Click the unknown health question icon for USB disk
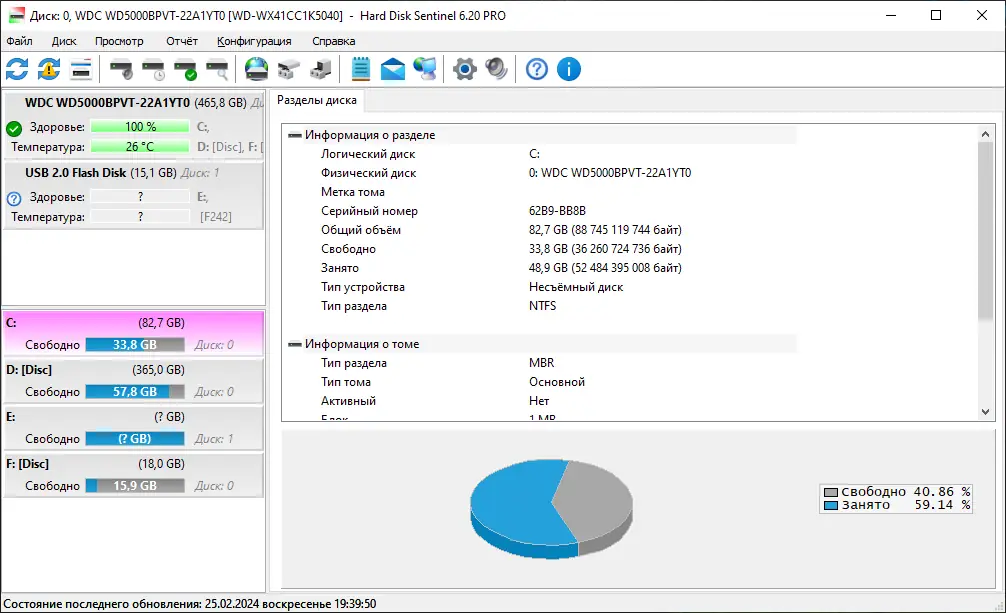This screenshot has width=1006, height=613. coord(14,198)
